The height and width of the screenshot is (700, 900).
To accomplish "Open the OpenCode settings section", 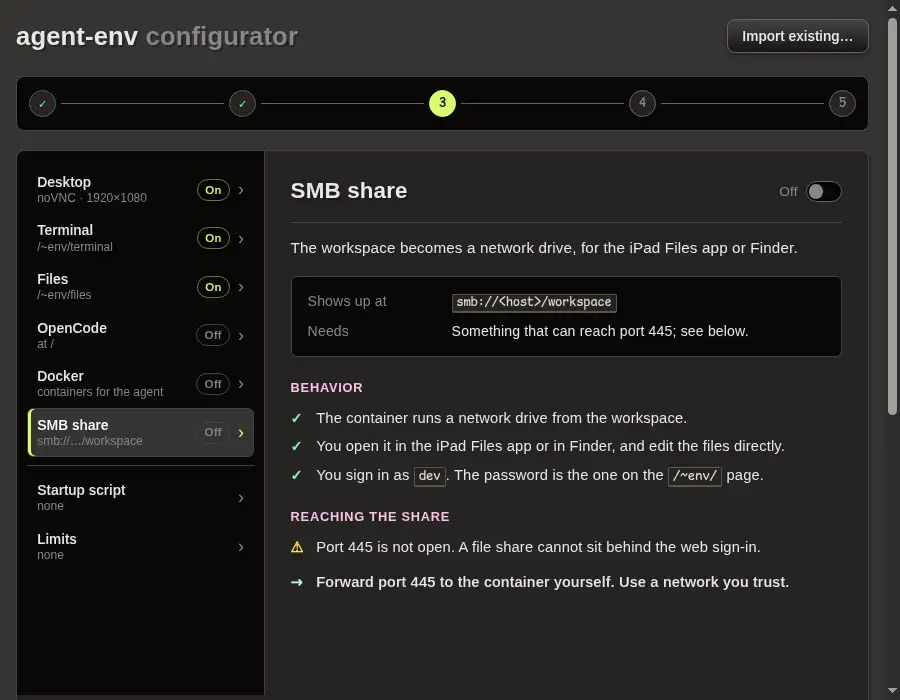I will click(x=141, y=335).
